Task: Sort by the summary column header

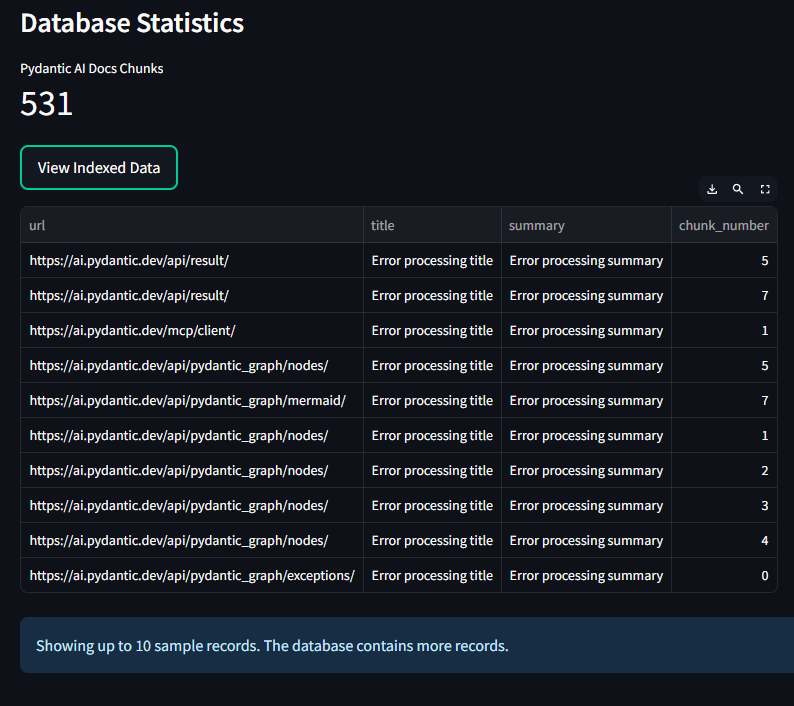Action: [586, 225]
